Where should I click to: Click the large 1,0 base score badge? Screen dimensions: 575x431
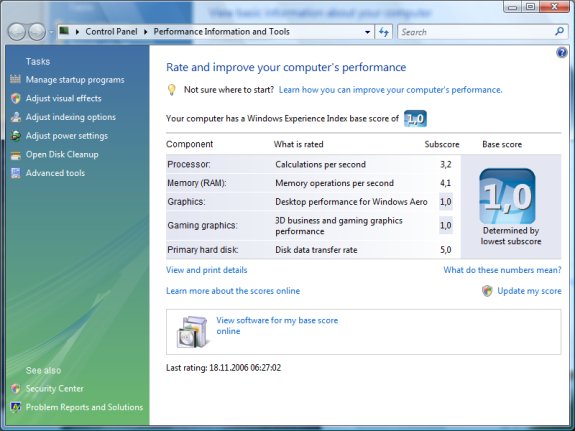(507, 196)
